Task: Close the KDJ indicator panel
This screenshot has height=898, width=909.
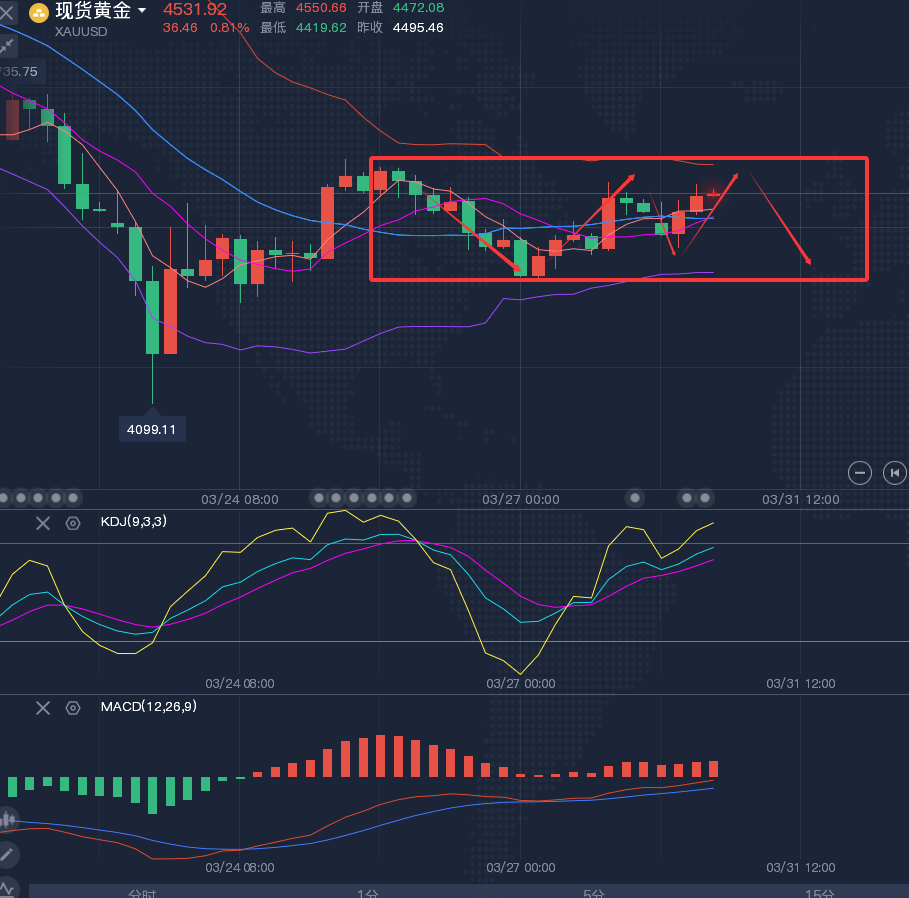Action: [43, 523]
